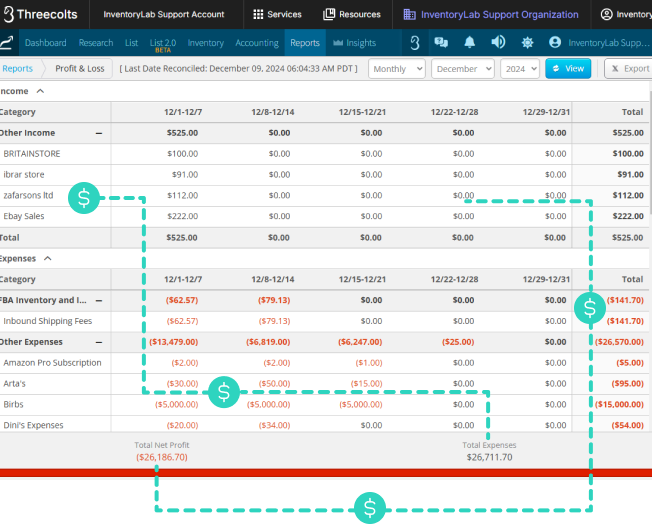Collapse the Income section
Viewport: 652px width, 524px height.
point(40,91)
